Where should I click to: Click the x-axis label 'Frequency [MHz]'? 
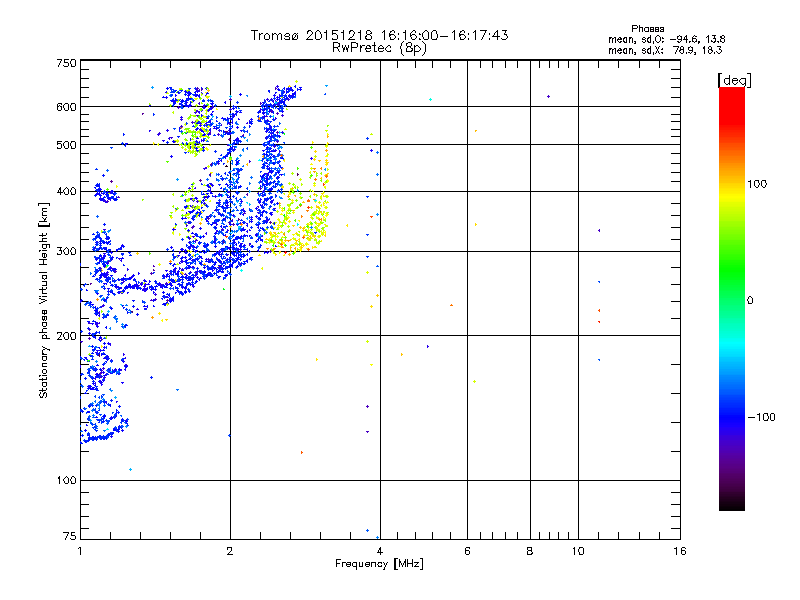point(379,564)
